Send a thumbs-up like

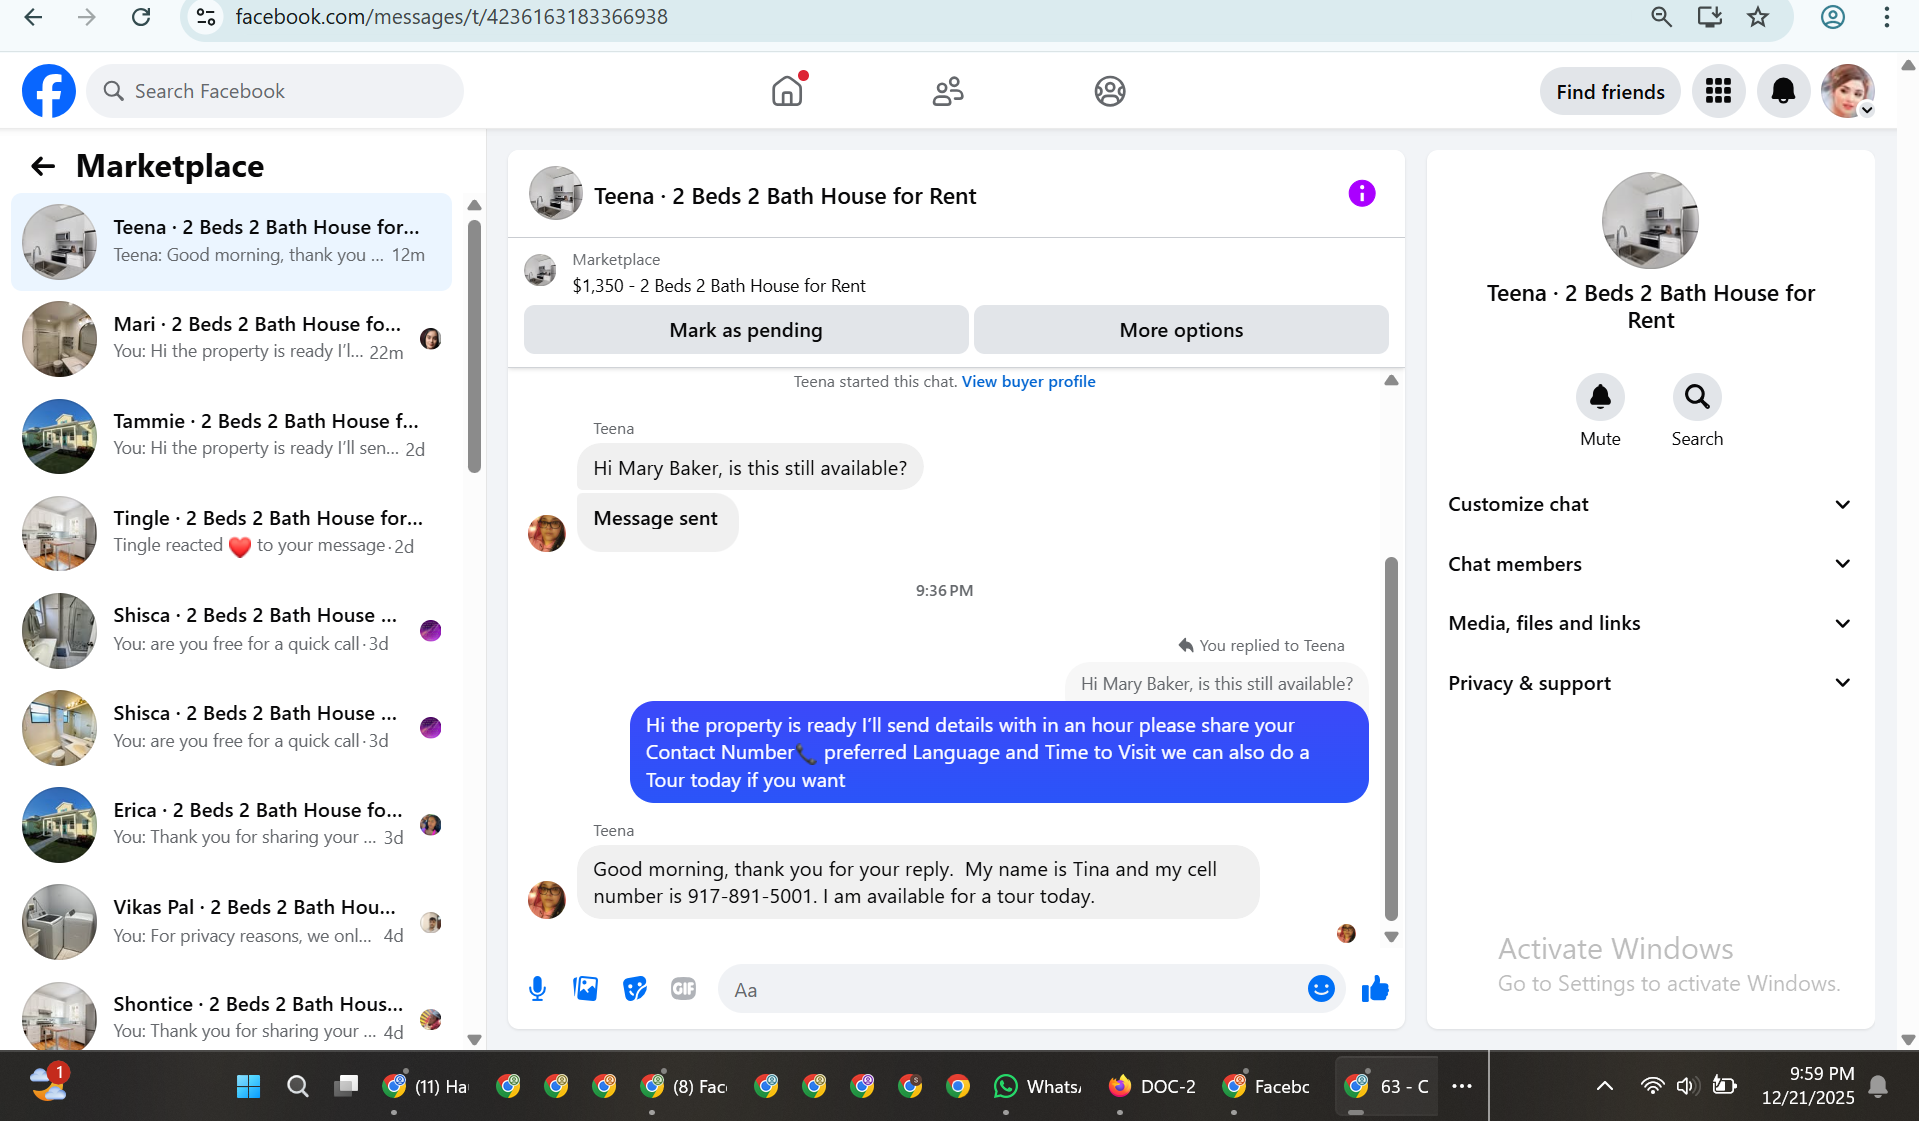point(1375,989)
